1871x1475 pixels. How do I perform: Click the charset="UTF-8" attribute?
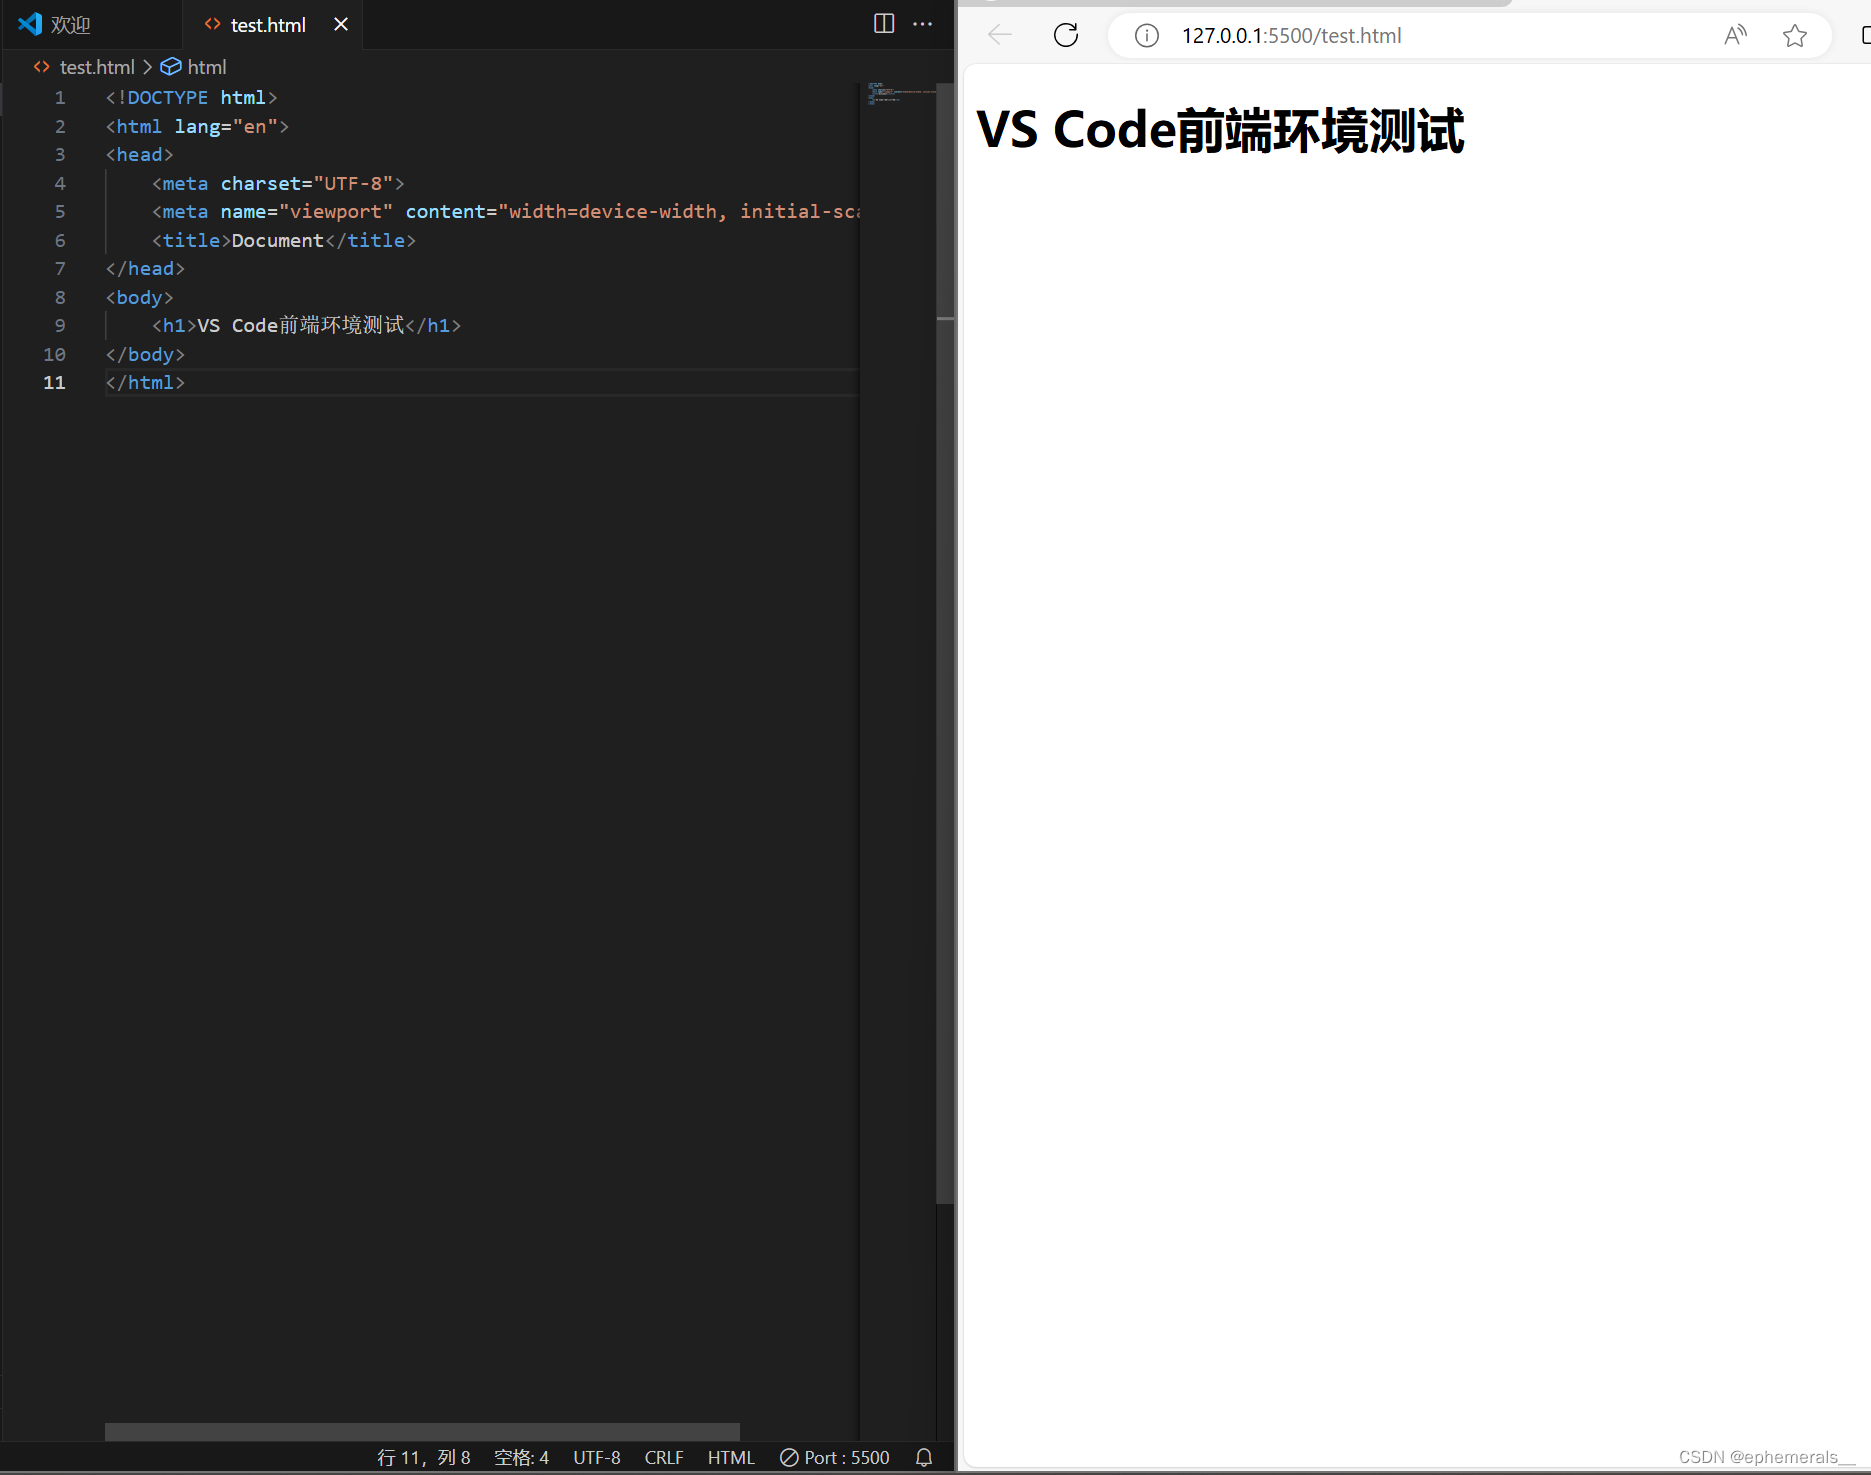pos(306,184)
